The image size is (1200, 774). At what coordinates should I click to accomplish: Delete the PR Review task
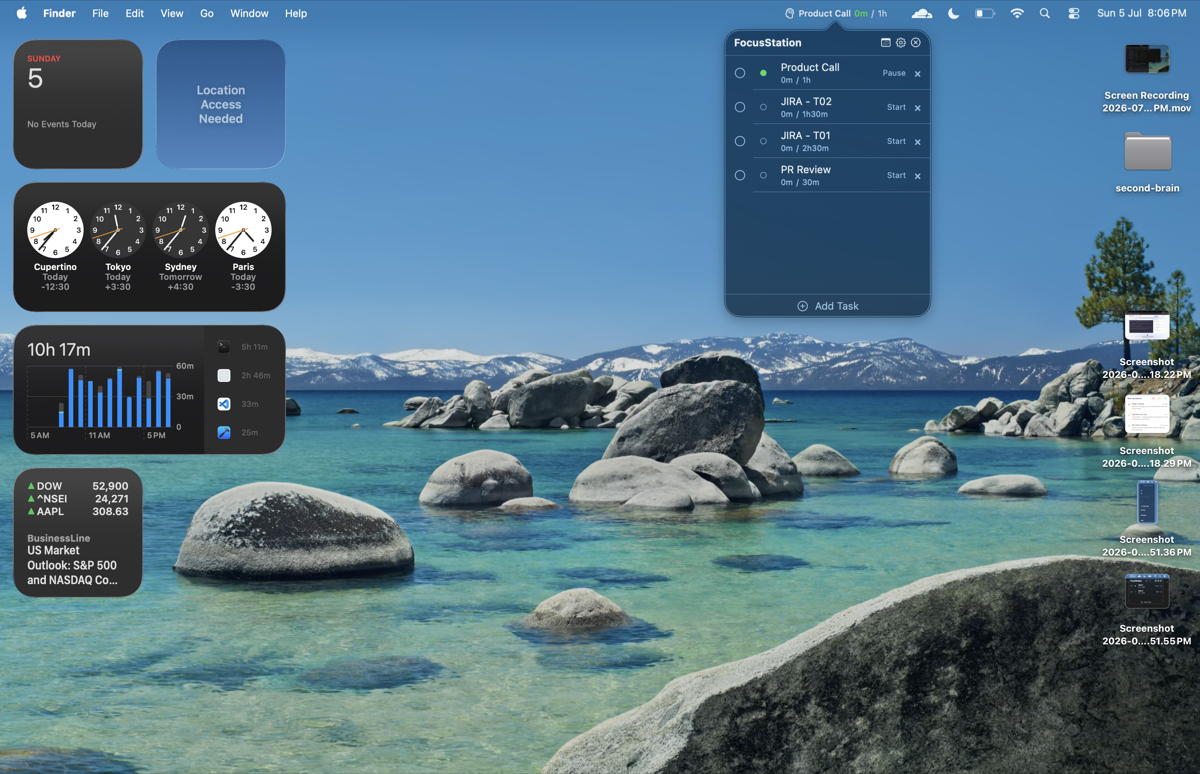click(x=918, y=176)
